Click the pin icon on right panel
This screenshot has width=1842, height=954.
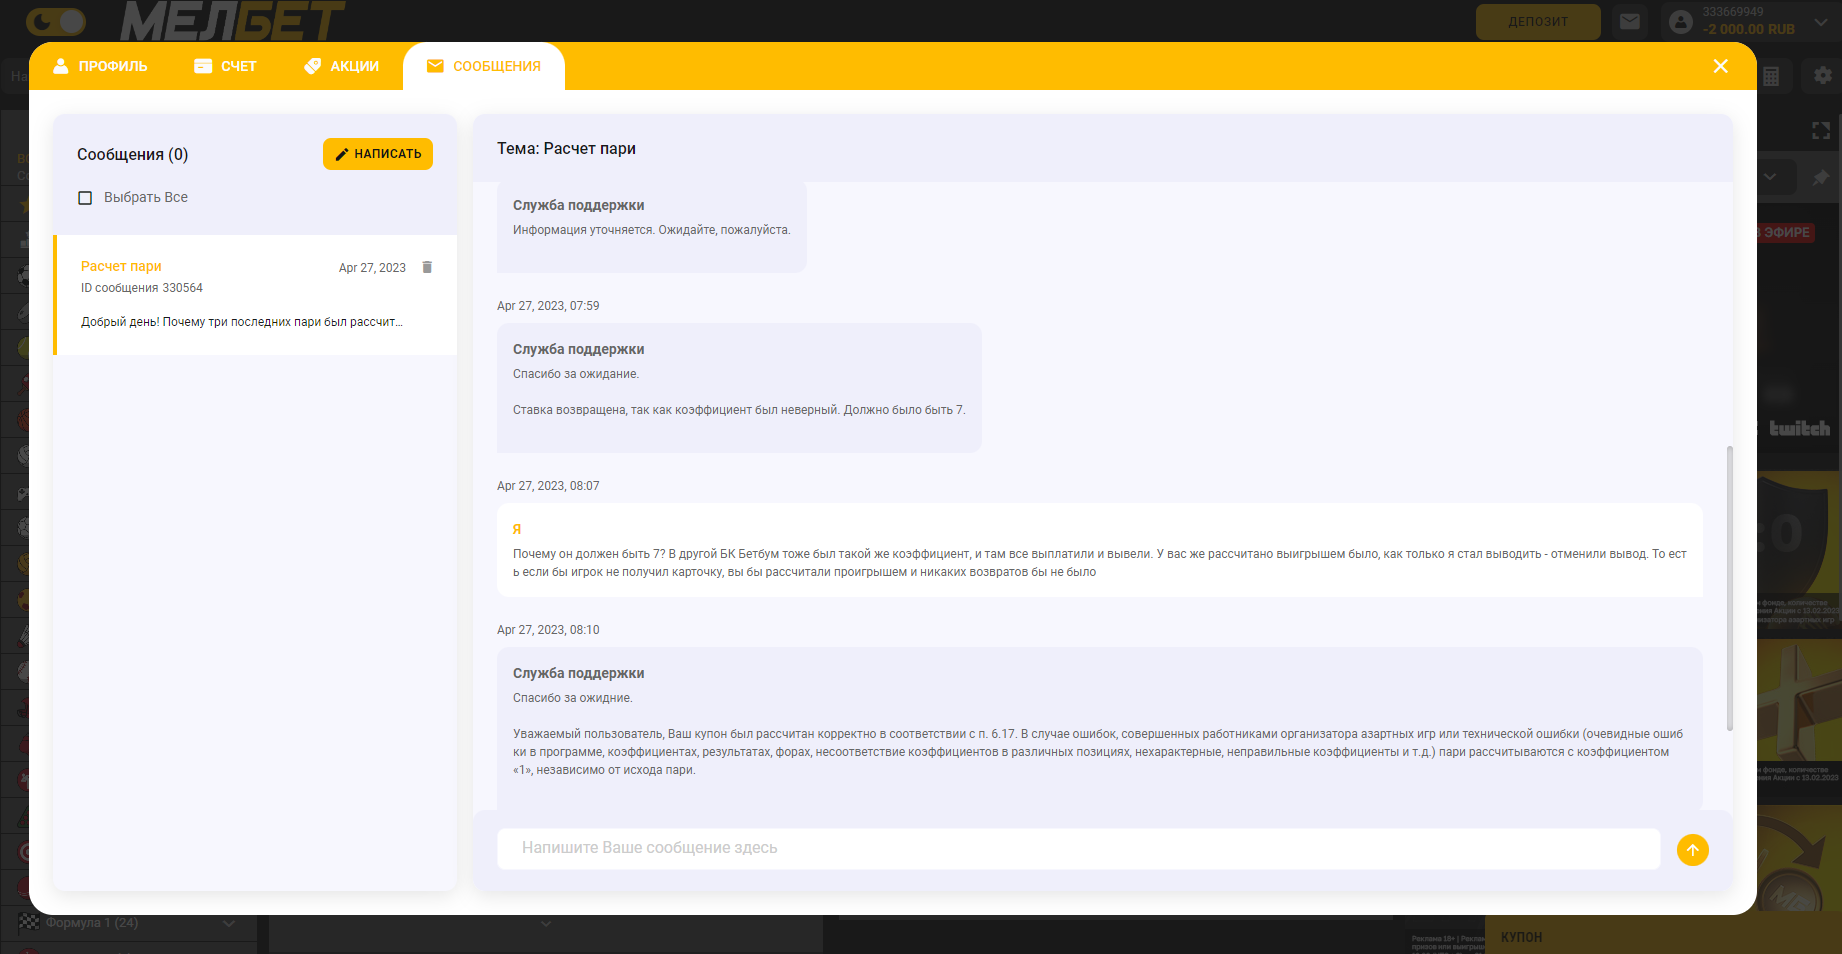point(1820,177)
